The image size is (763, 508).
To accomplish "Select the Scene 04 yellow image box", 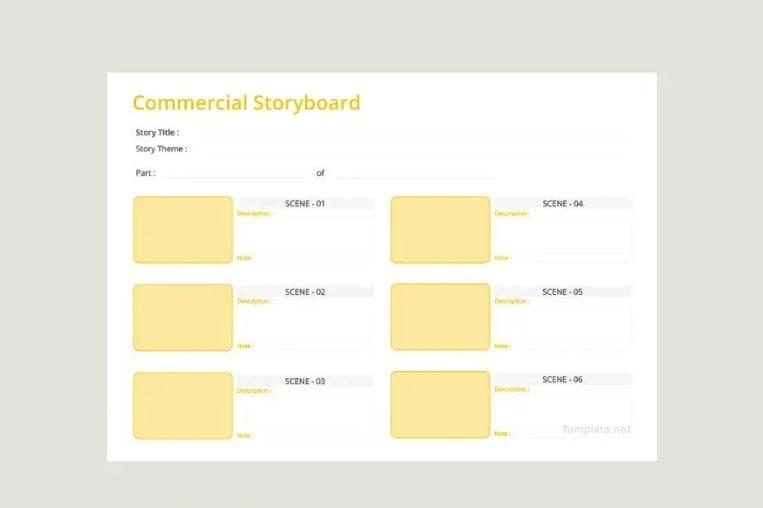I will click(x=440, y=230).
